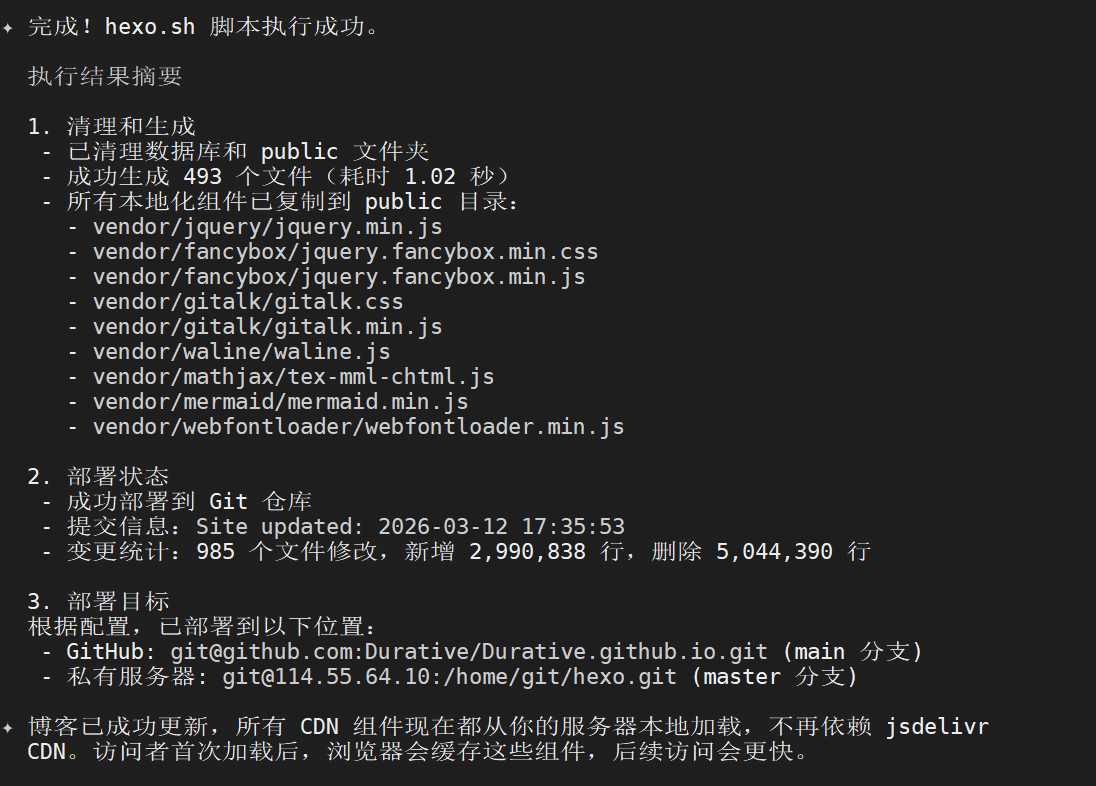
Task: Click the vendor/mermaid/mermaid.min.js path
Action: [x=280, y=402]
